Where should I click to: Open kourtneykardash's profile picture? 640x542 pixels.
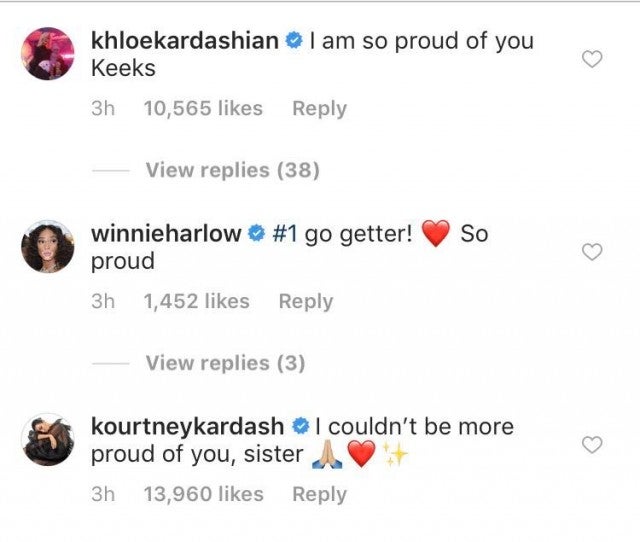coord(47,438)
